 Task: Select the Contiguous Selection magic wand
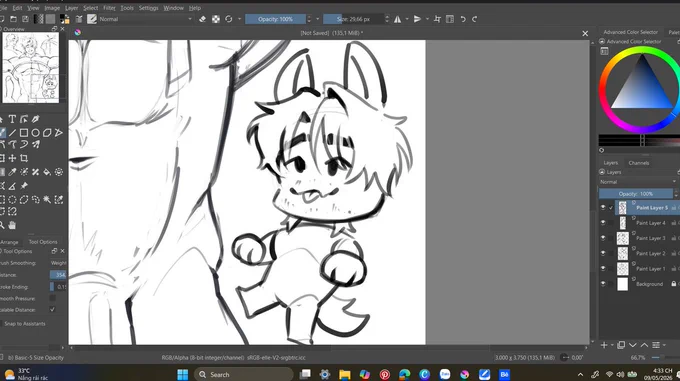(x=47, y=199)
